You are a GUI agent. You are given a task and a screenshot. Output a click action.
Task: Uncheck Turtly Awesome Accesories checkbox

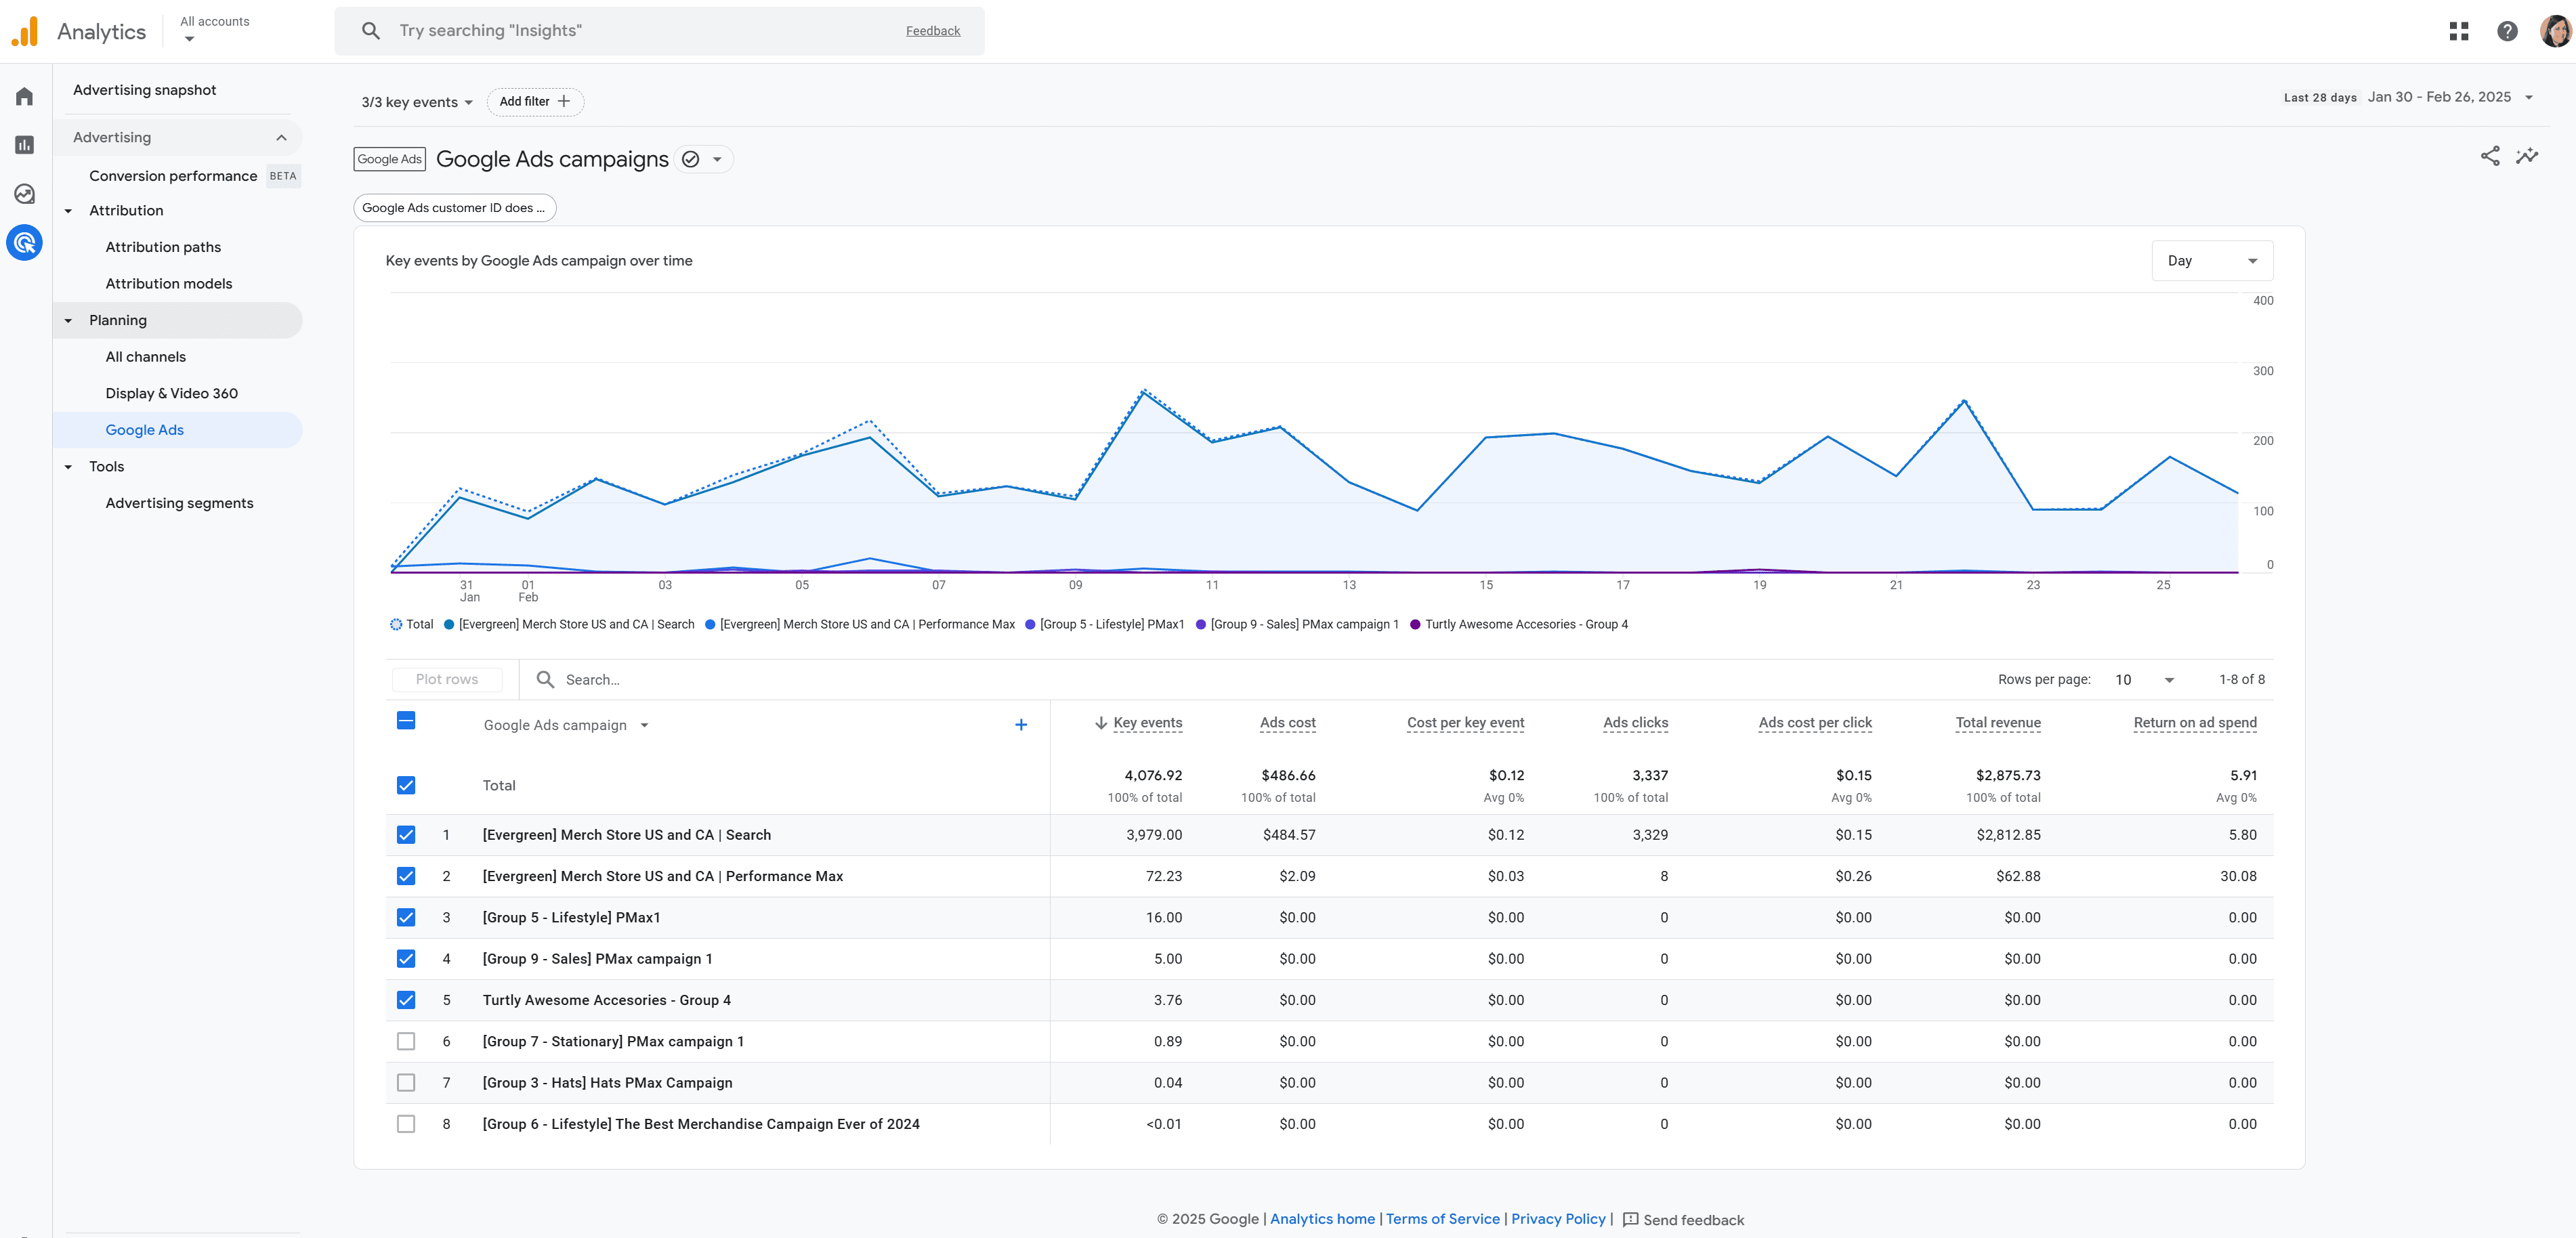pyautogui.click(x=406, y=1000)
